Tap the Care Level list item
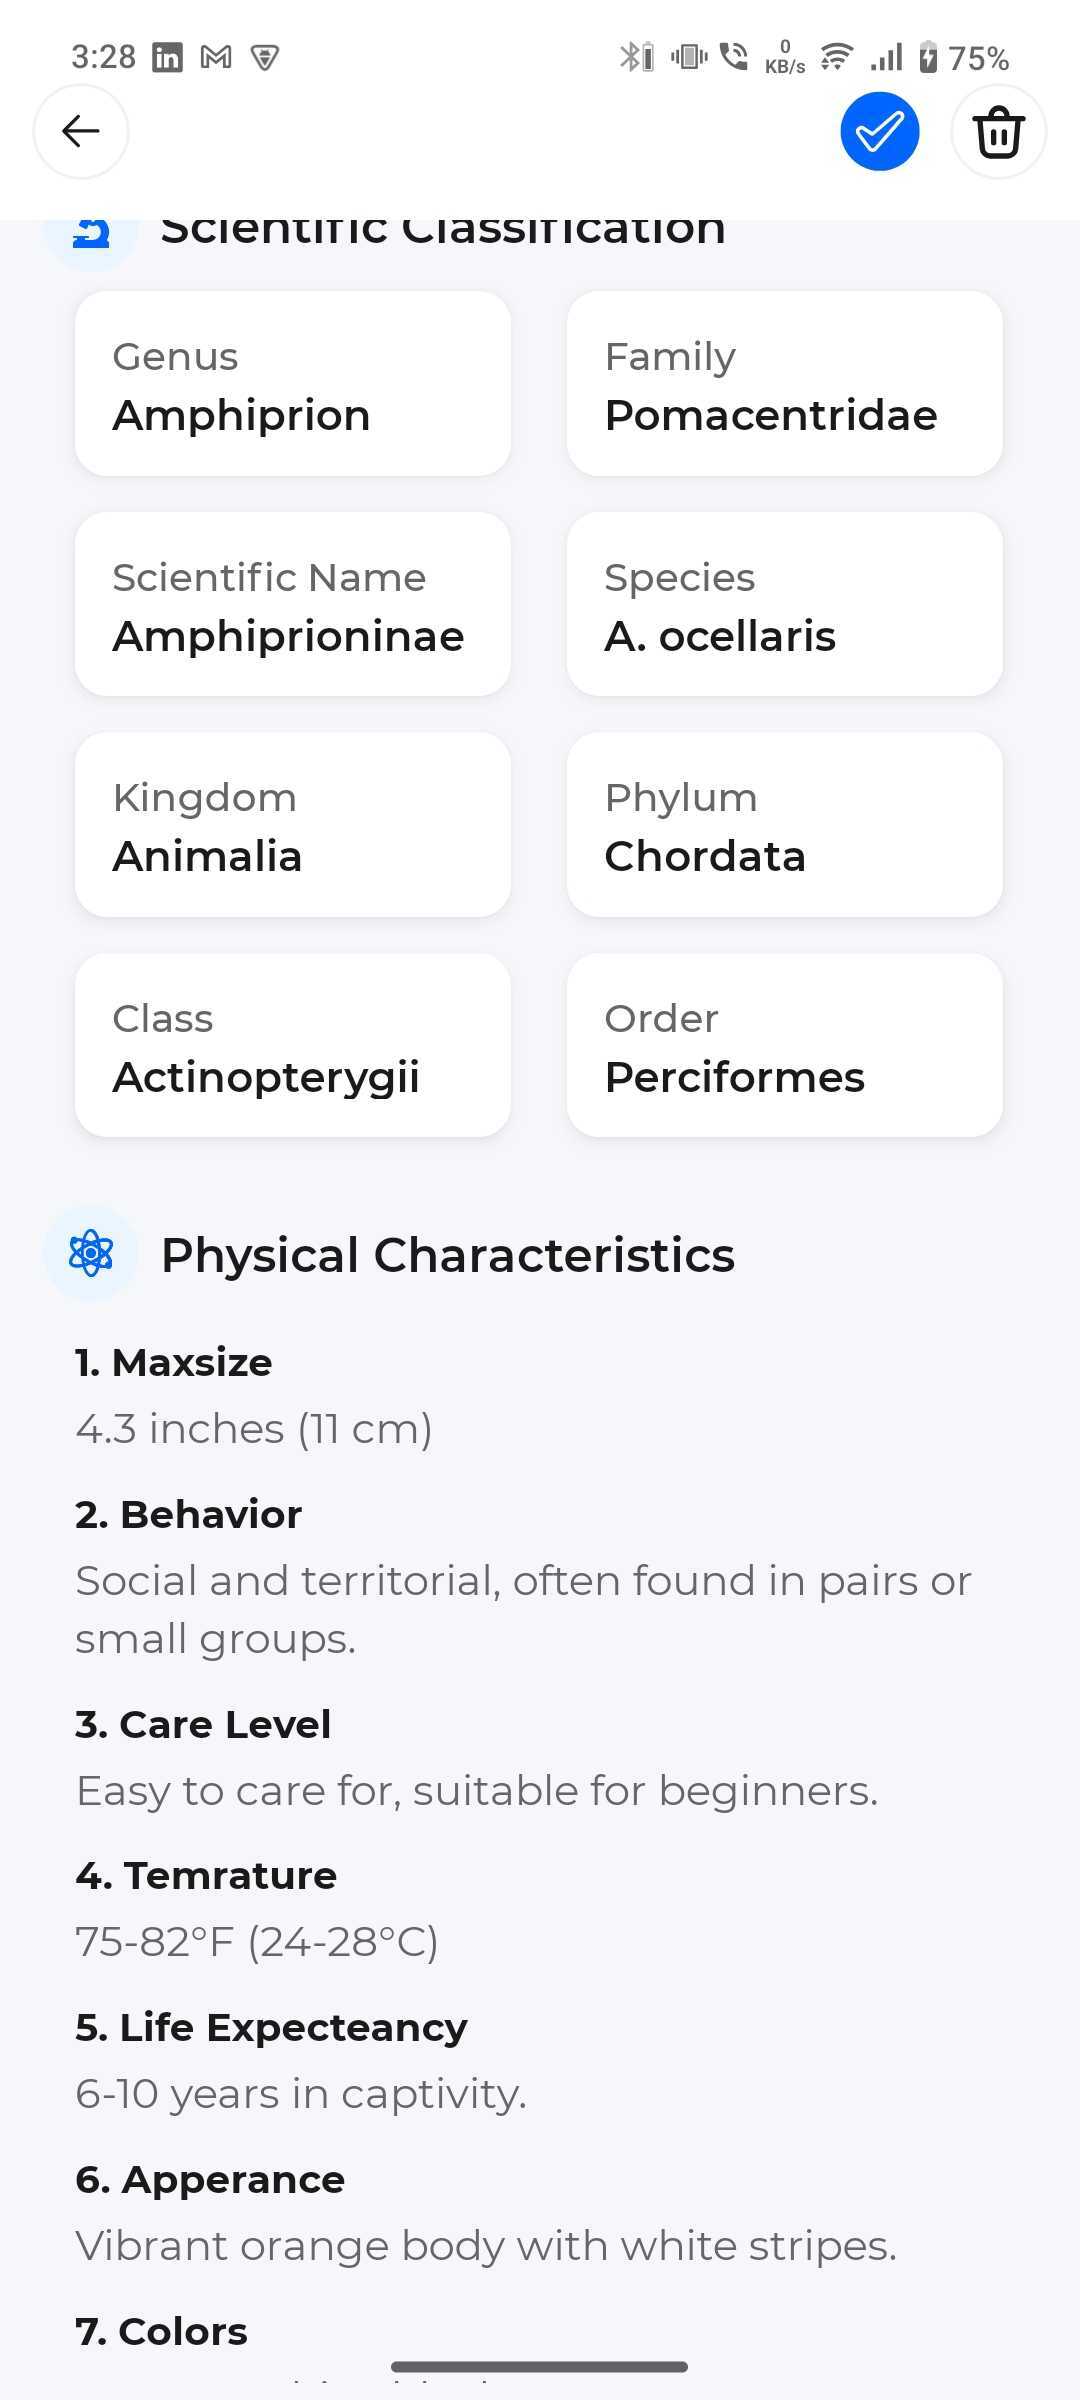 tap(203, 1725)
